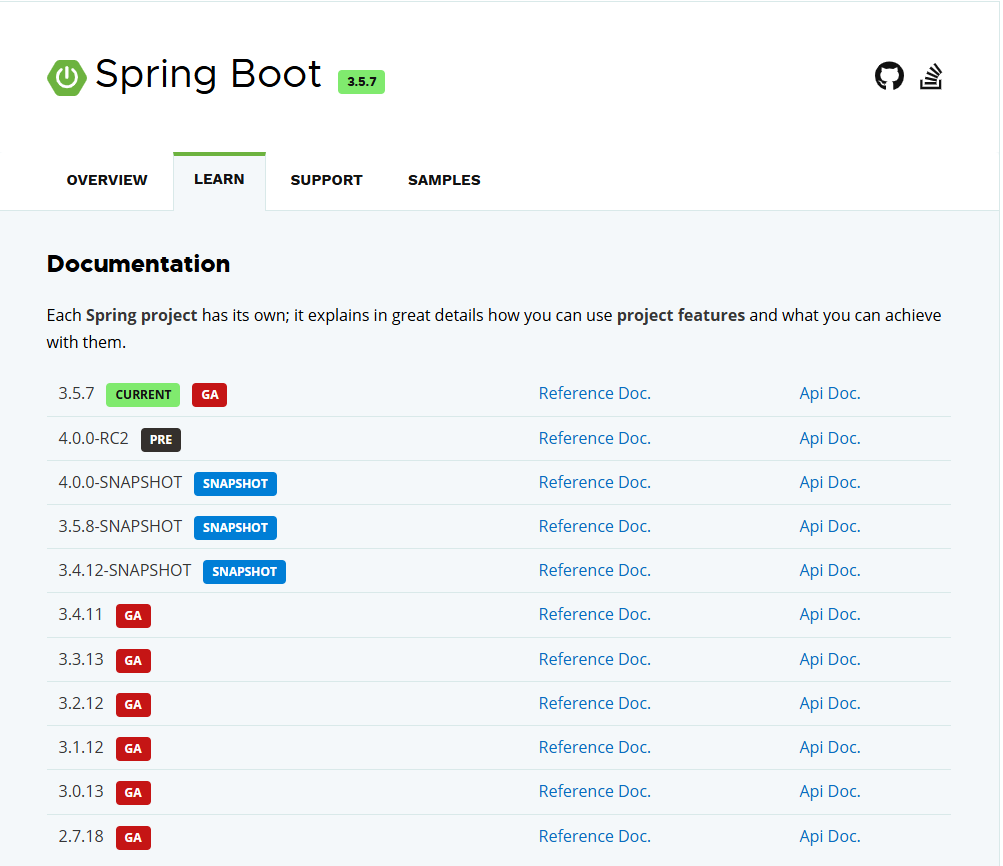The height and width of the screenshot is (866, 1003).
Task: Select version text 3.4.11
Action: point(81,615)
